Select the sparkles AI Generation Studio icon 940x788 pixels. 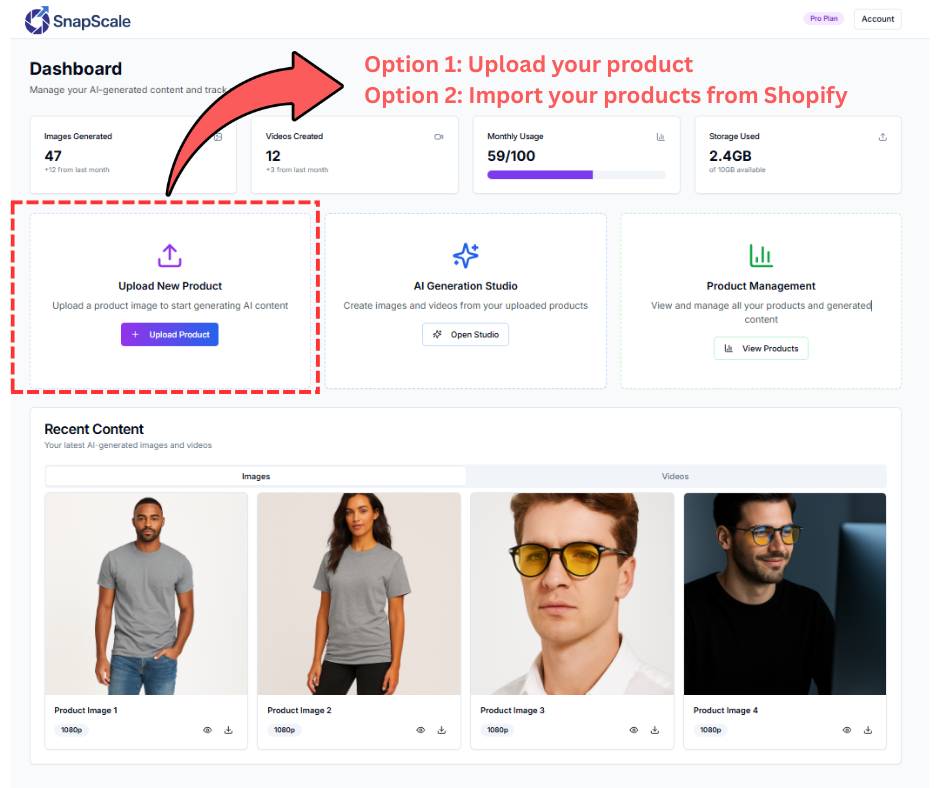pyautogui.click(x=465, y=256)
